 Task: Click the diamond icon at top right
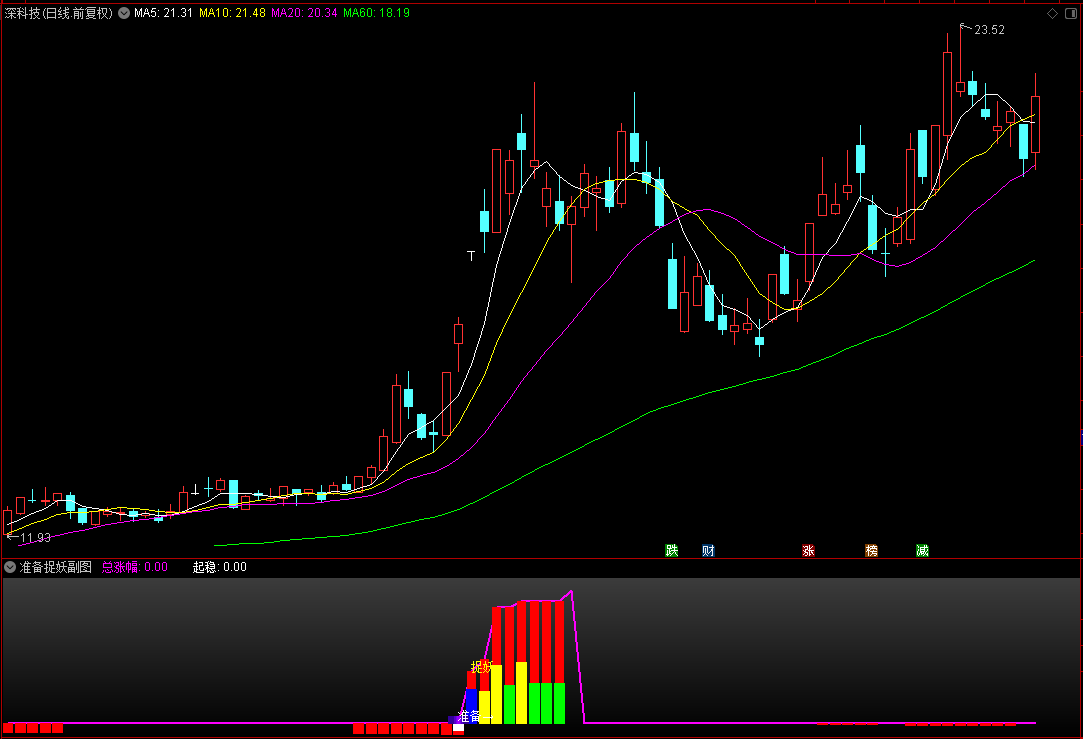tap(1053, 13)
